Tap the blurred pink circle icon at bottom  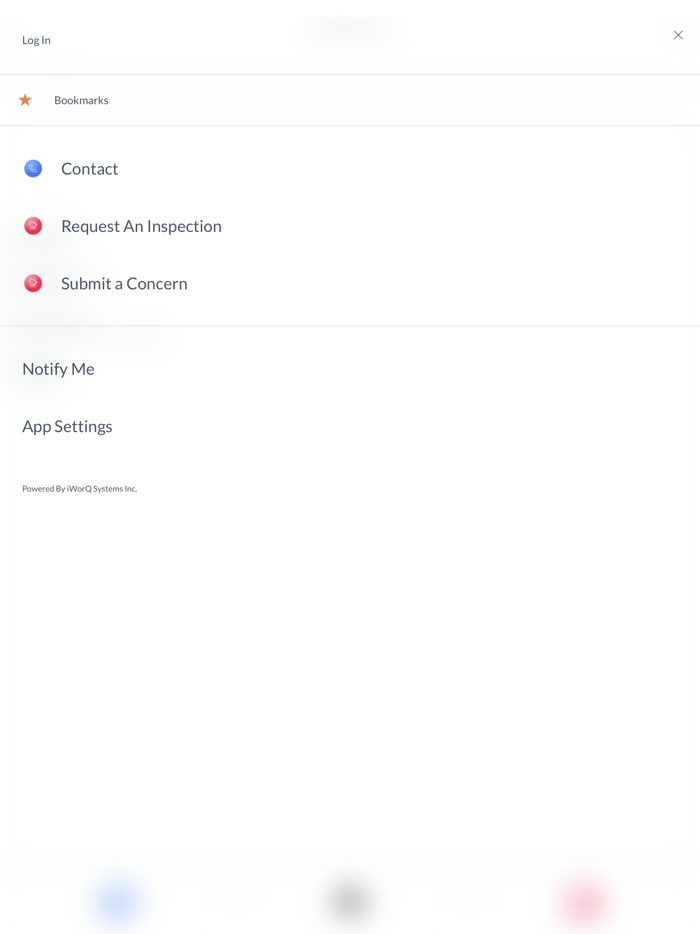click(x=583, y=902)
